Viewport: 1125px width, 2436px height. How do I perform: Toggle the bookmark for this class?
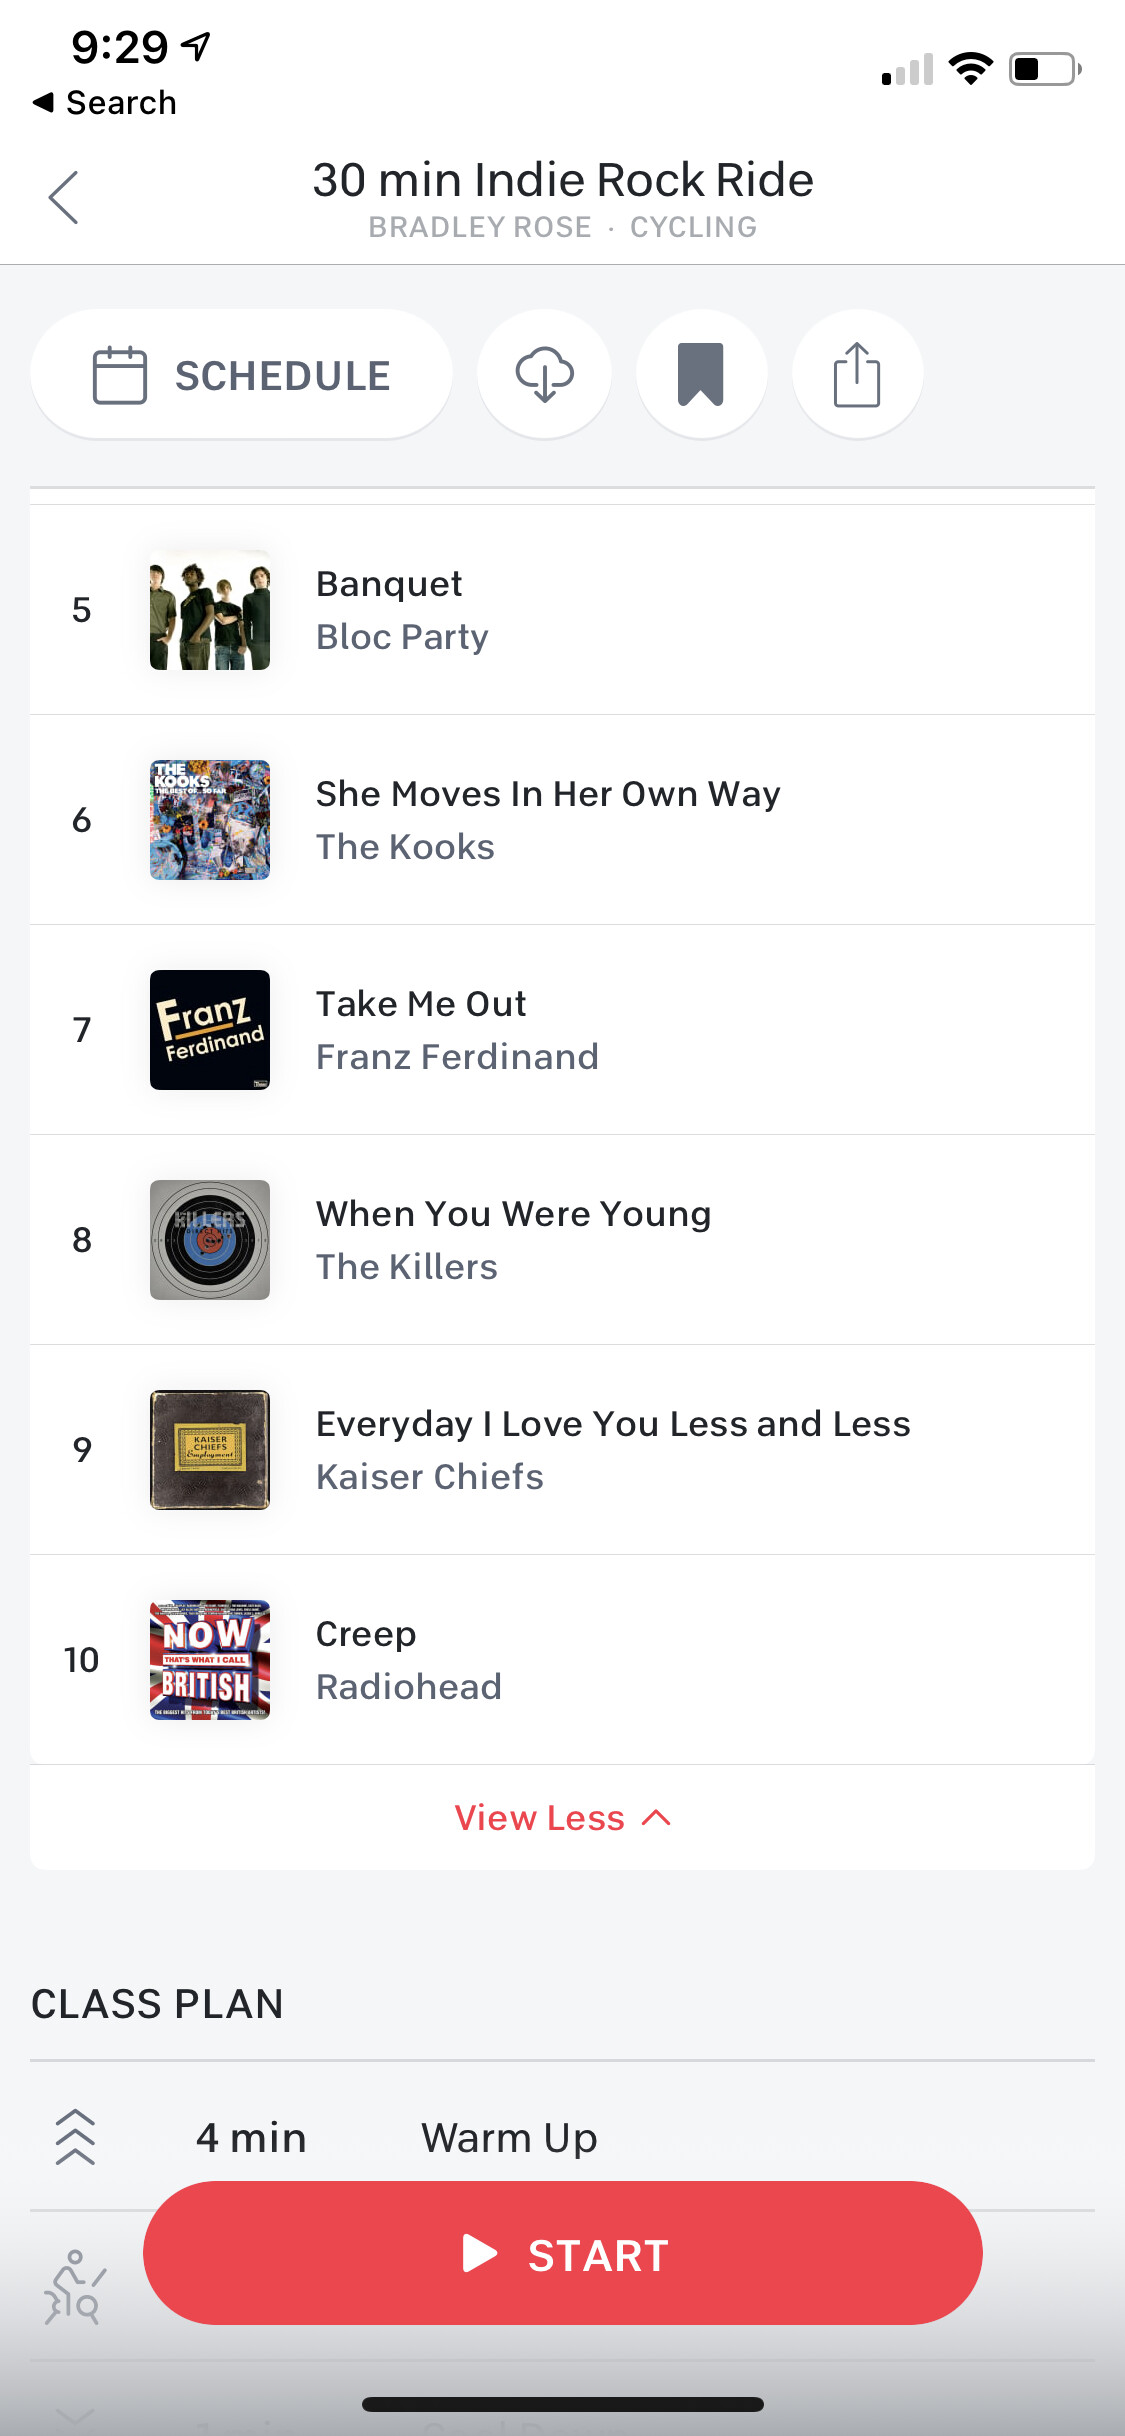(701, 374)
